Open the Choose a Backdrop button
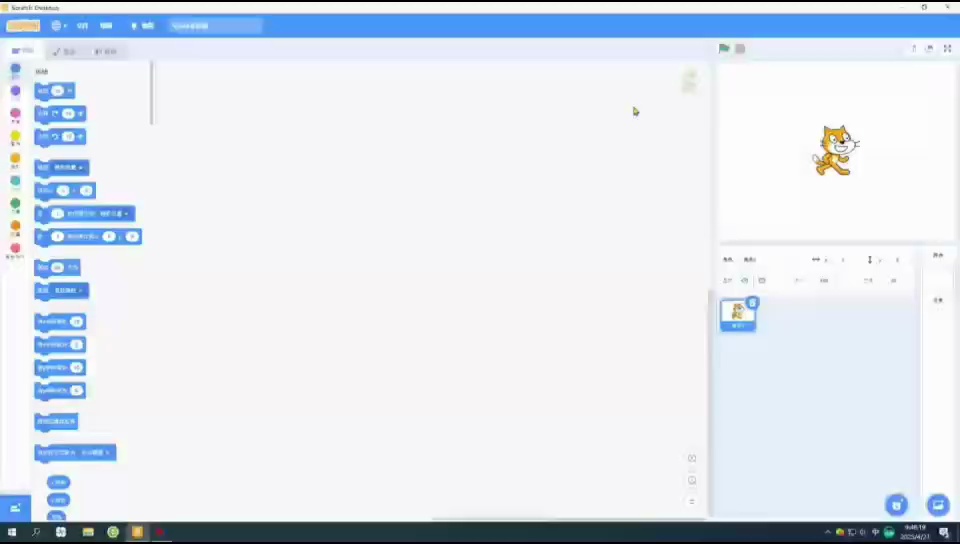960x544 pixels. [937, 505]
